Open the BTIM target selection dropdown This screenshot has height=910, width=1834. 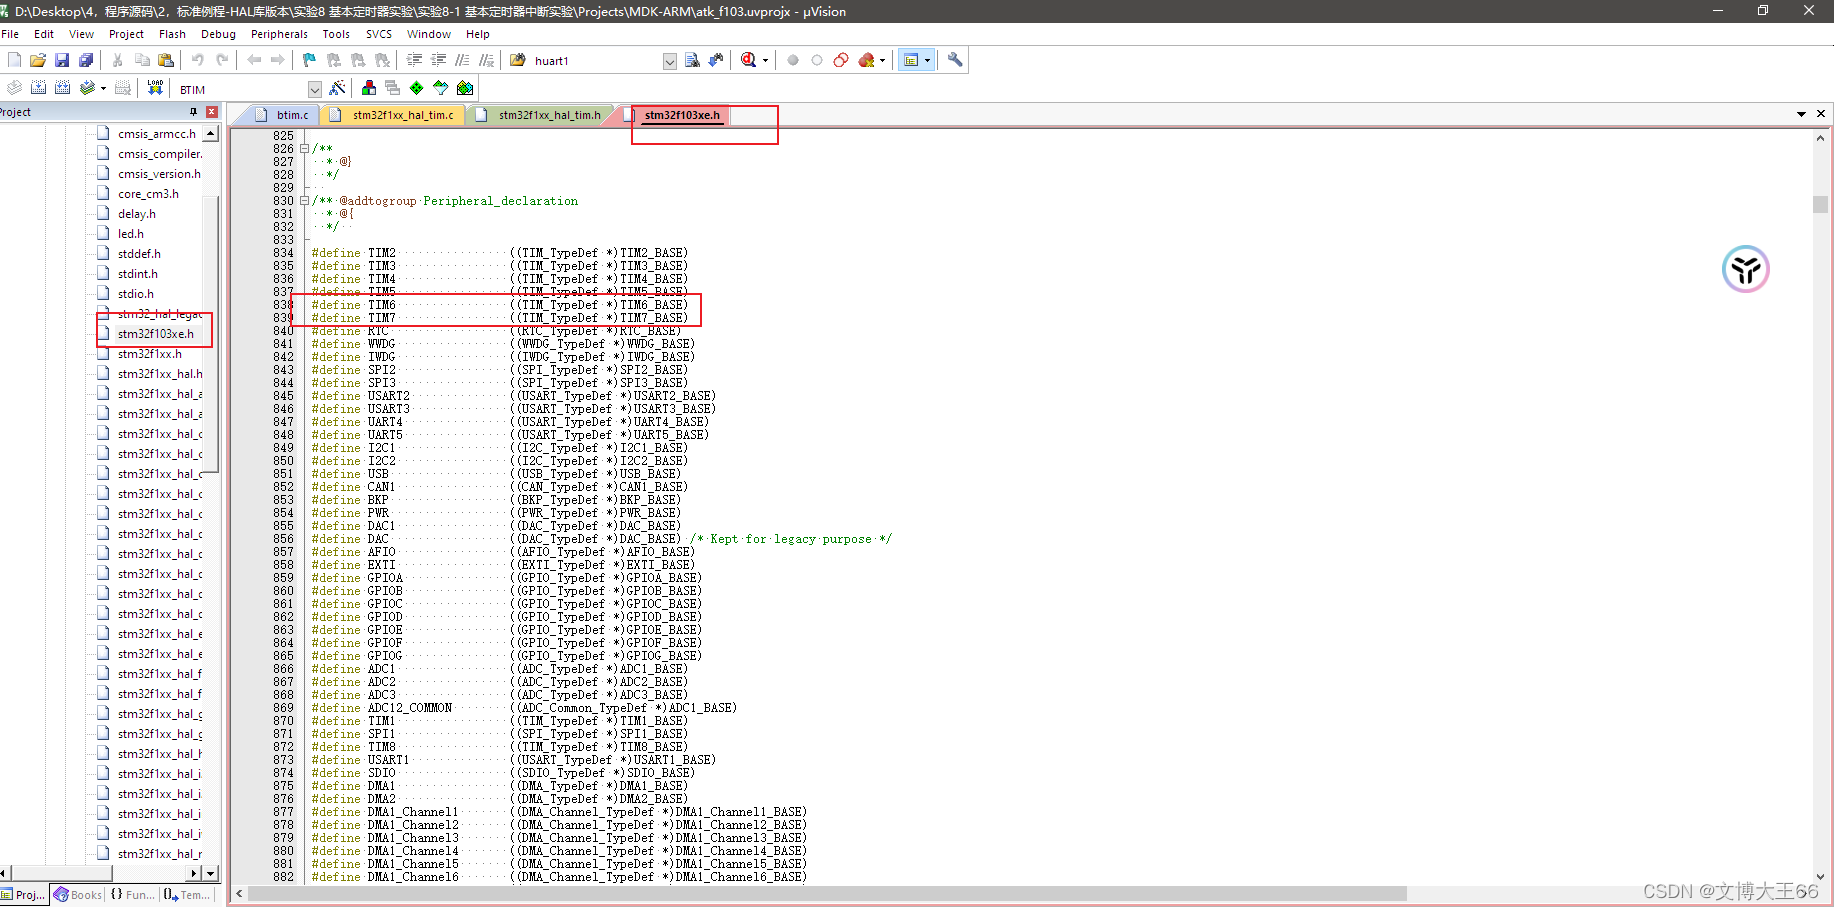[315, 89]
